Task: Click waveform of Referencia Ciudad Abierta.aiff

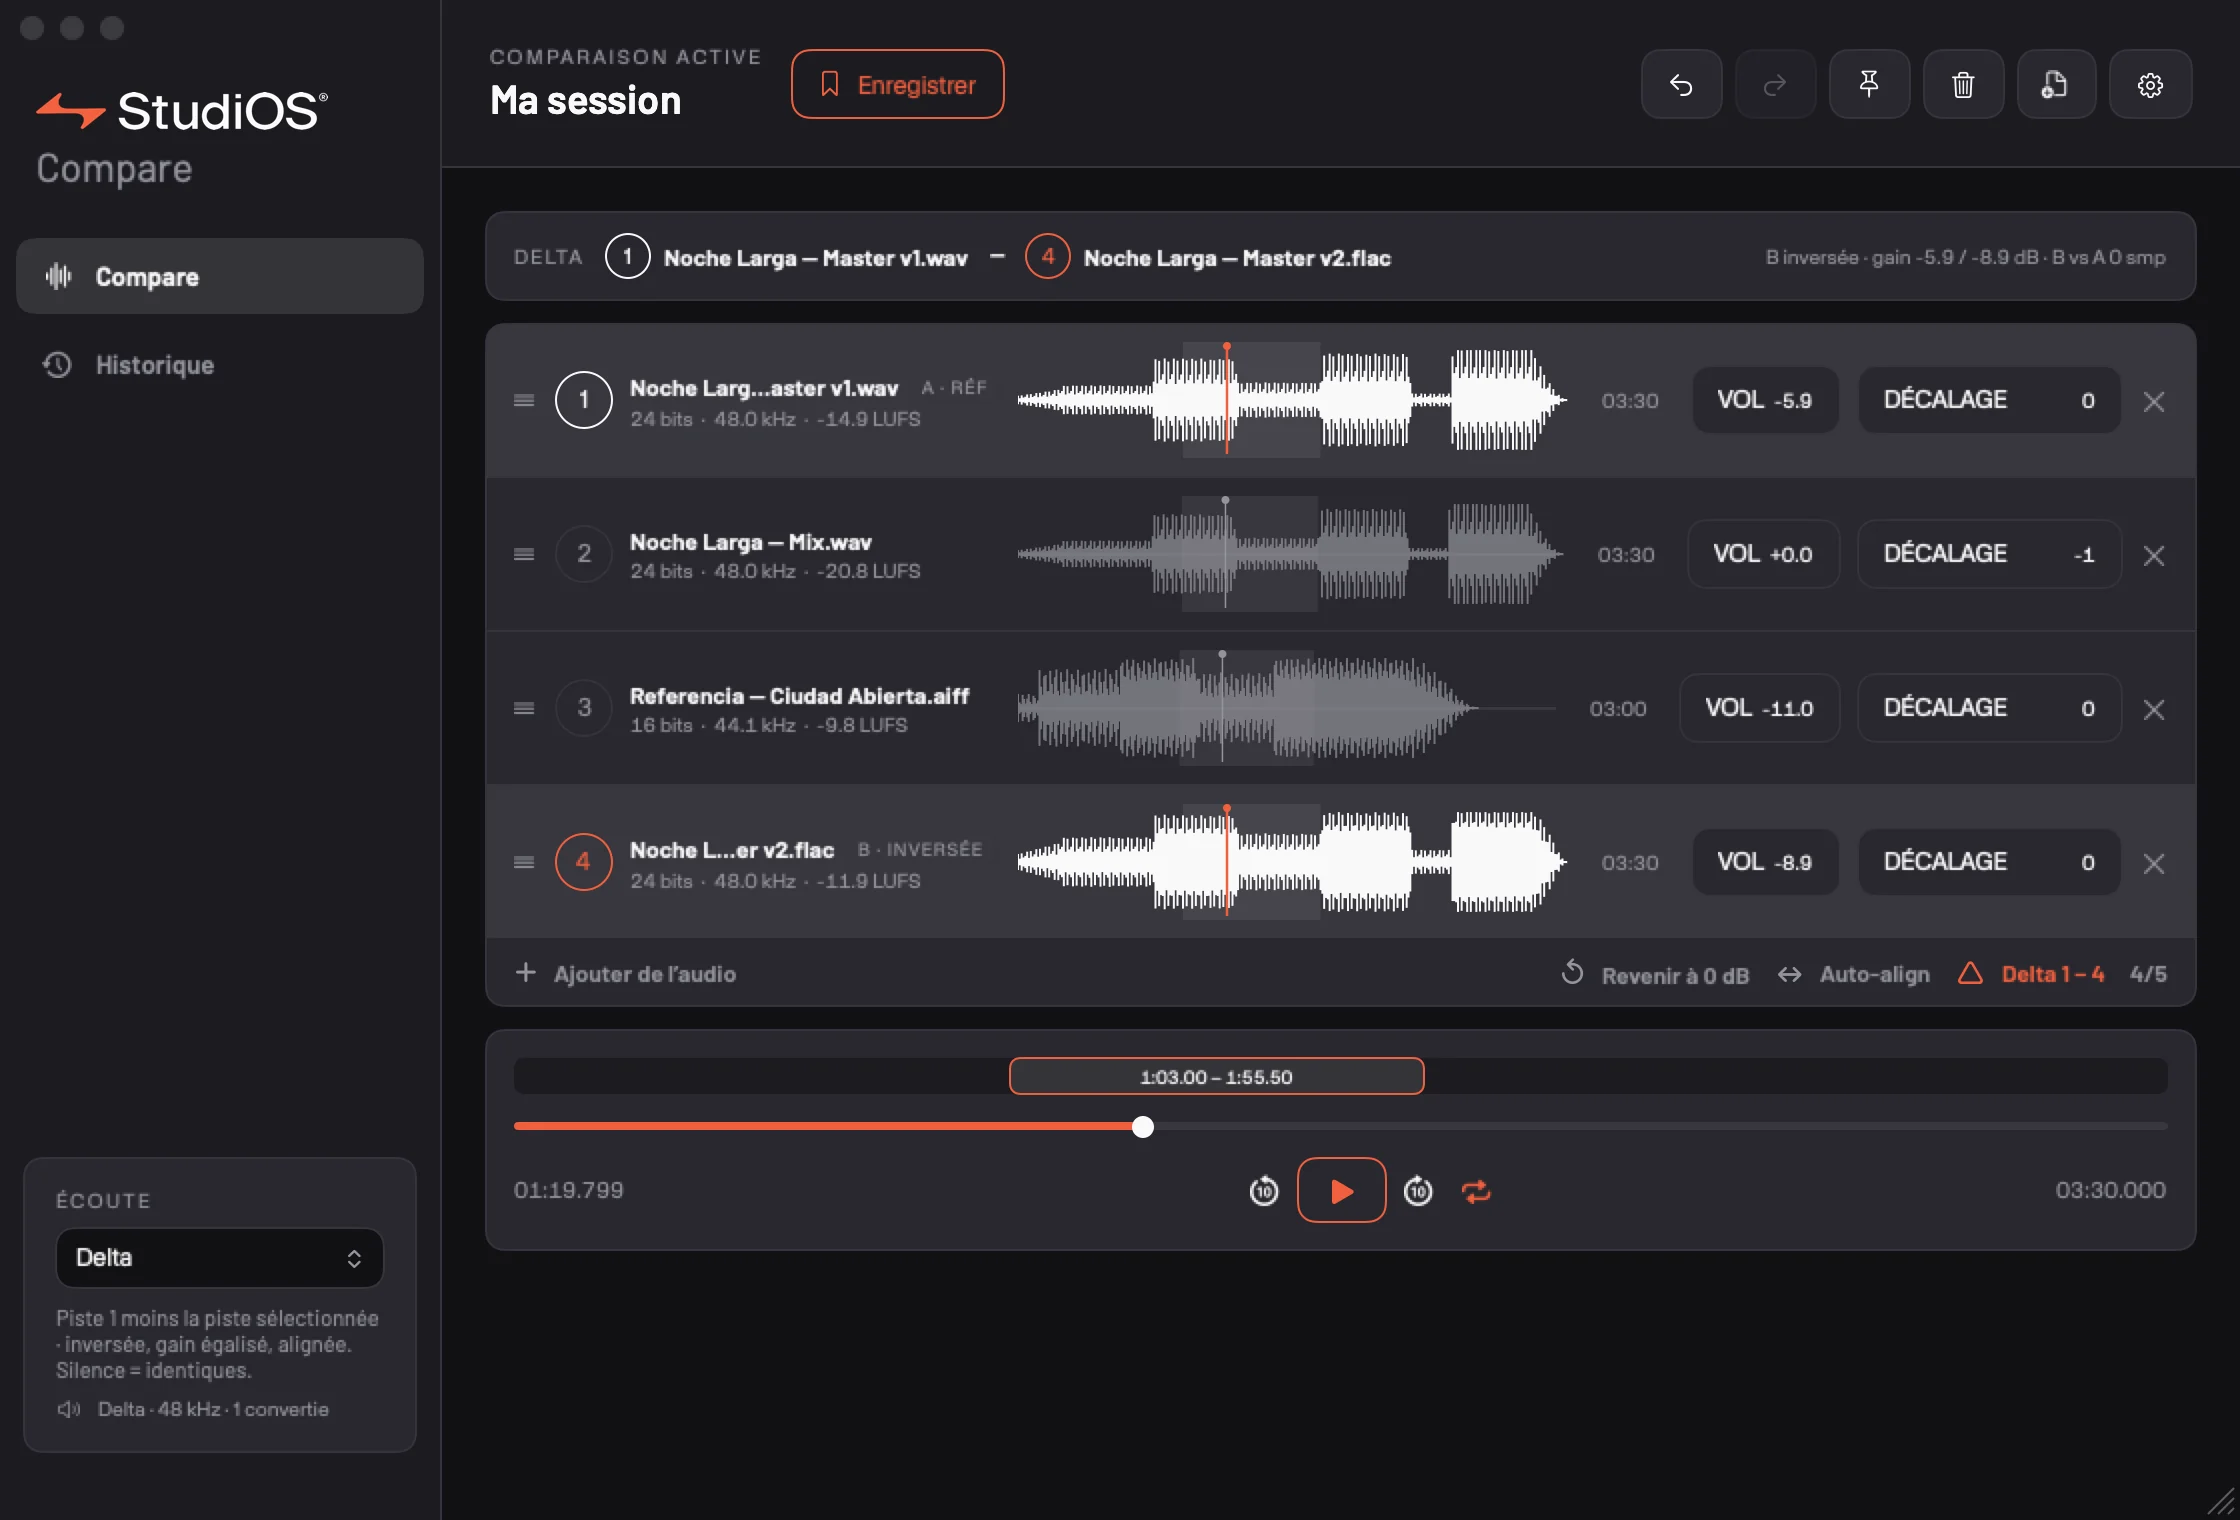Action: coord(1287,708)
